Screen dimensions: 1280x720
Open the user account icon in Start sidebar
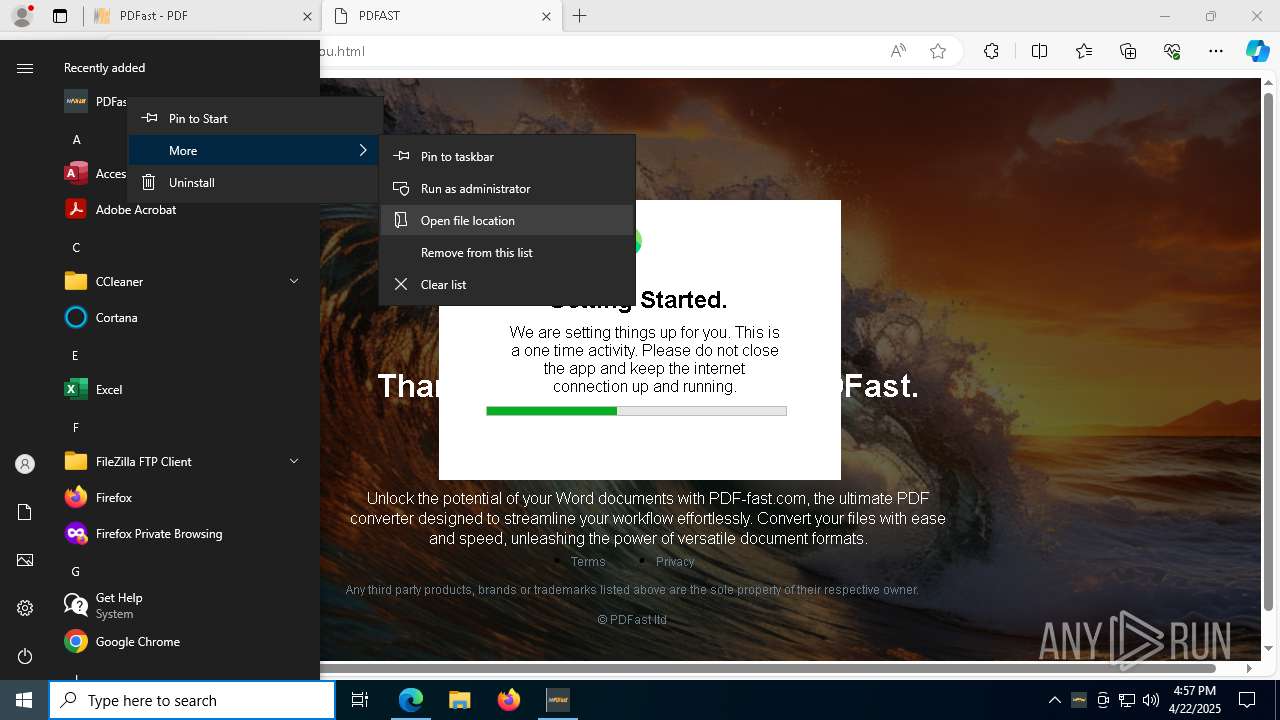pyautogui.click(x=25, y=464)
